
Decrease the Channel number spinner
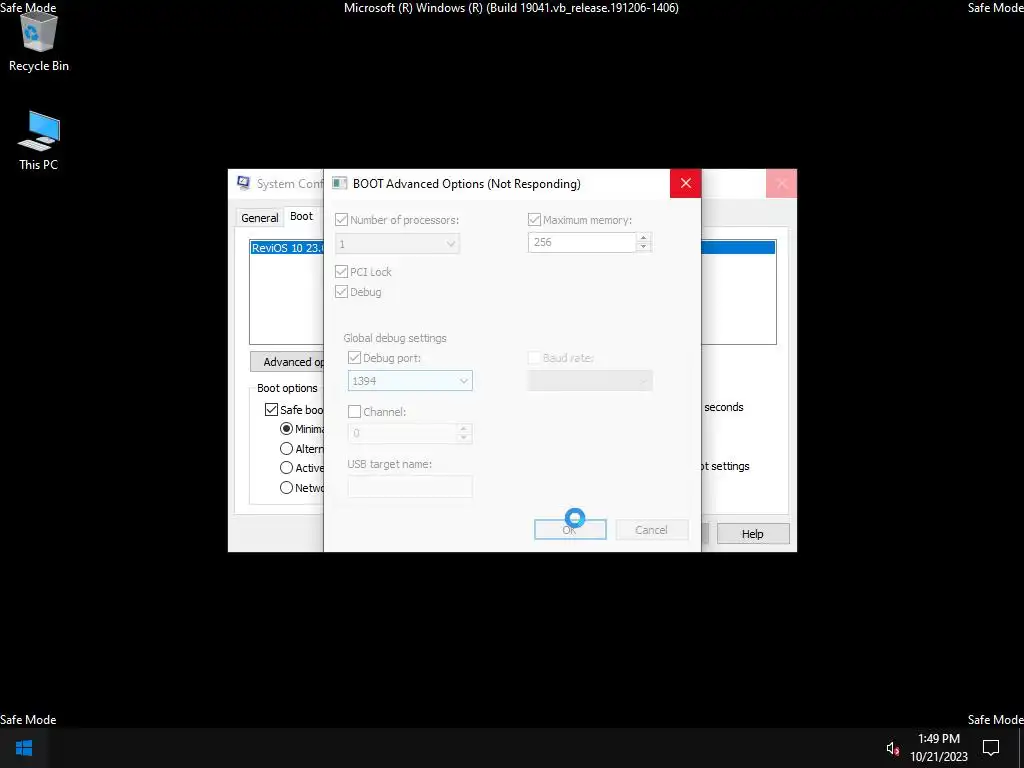click(464, 438)
